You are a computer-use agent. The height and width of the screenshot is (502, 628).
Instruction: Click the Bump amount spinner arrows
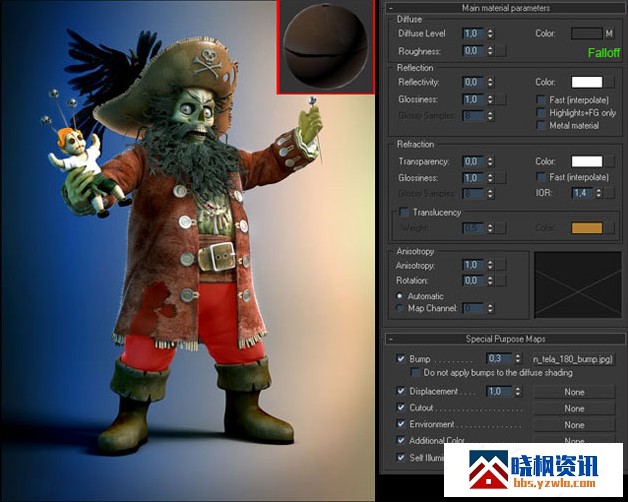[x=518, y=358]
